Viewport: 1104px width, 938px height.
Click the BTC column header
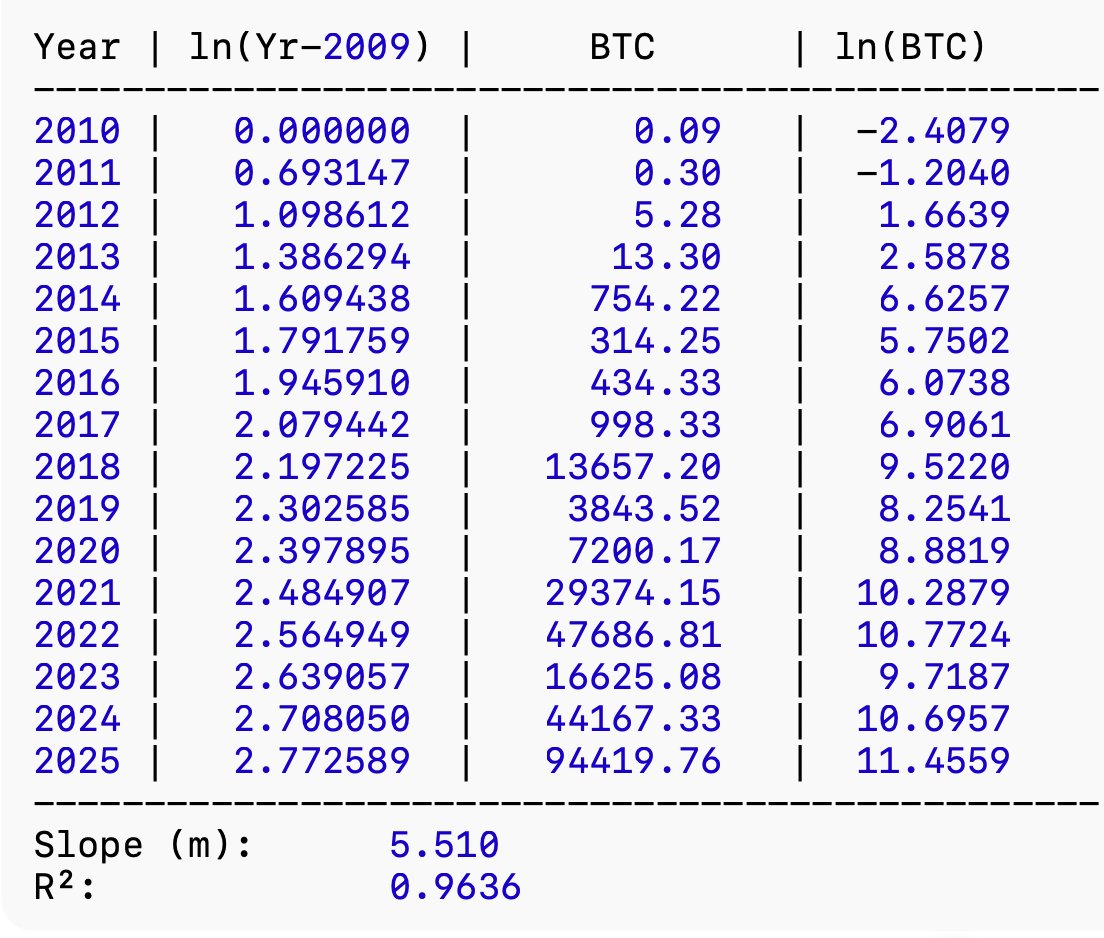click(x=622, y=47)
